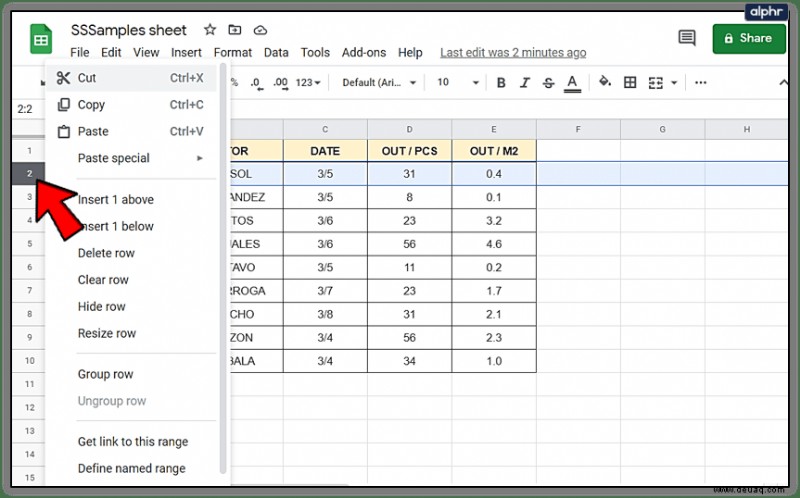Open the fill color bucket tool

tap(605, 82)
